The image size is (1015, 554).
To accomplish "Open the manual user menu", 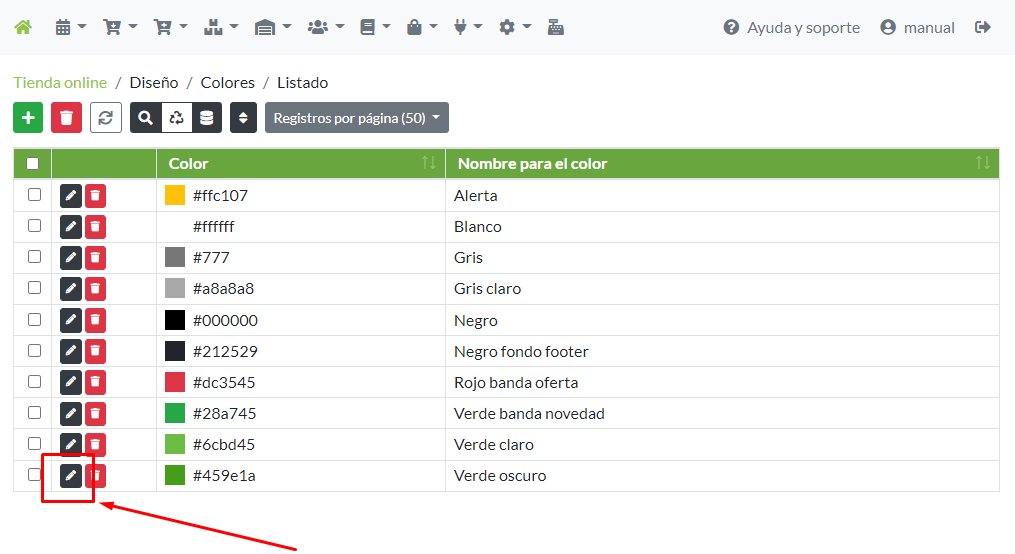I will point(917,27).
